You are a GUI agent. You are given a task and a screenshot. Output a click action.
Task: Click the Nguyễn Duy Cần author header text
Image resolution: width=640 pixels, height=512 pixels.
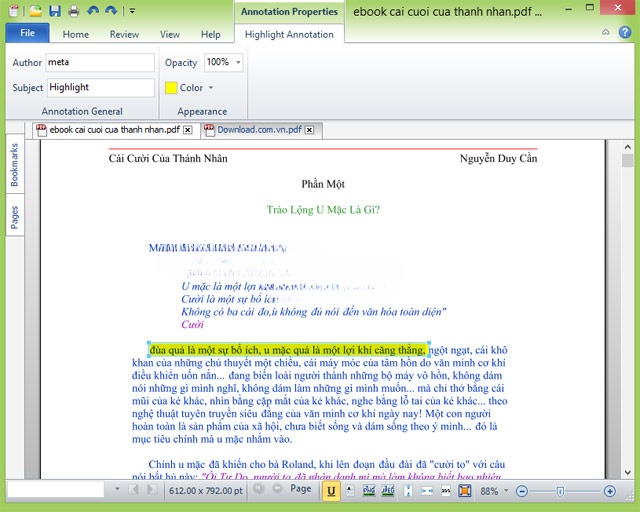498,158
